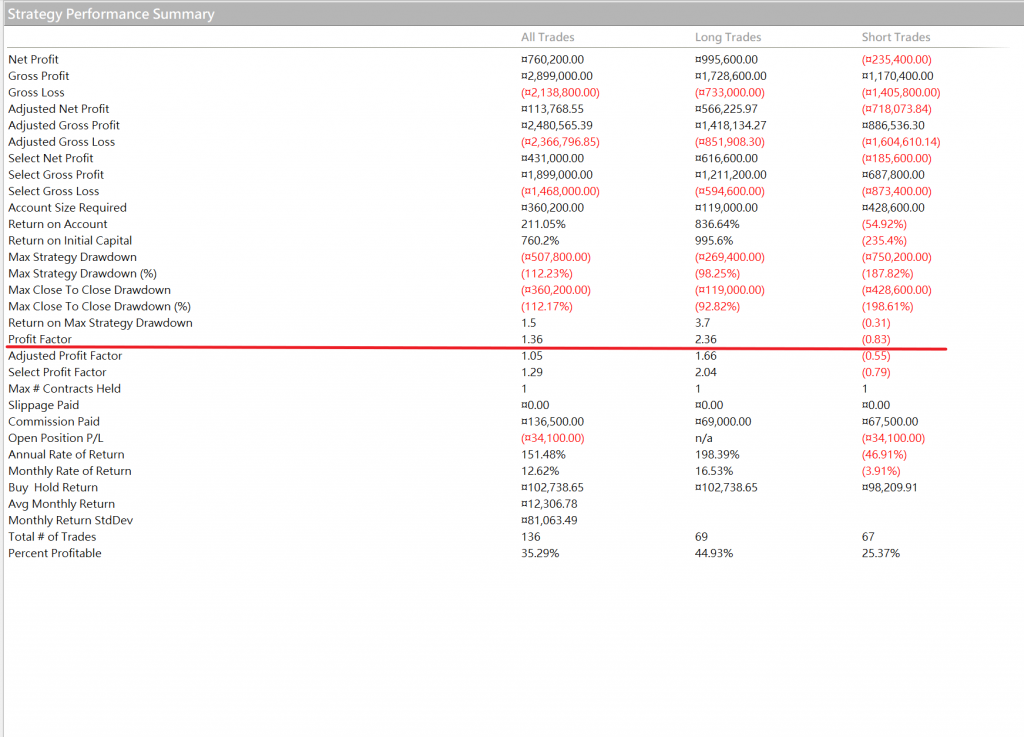Image resolution: width=1024 pixels, height=737 pixels.
Task: Click the Total # of Trades label
Action: click(x=52, y=537)
